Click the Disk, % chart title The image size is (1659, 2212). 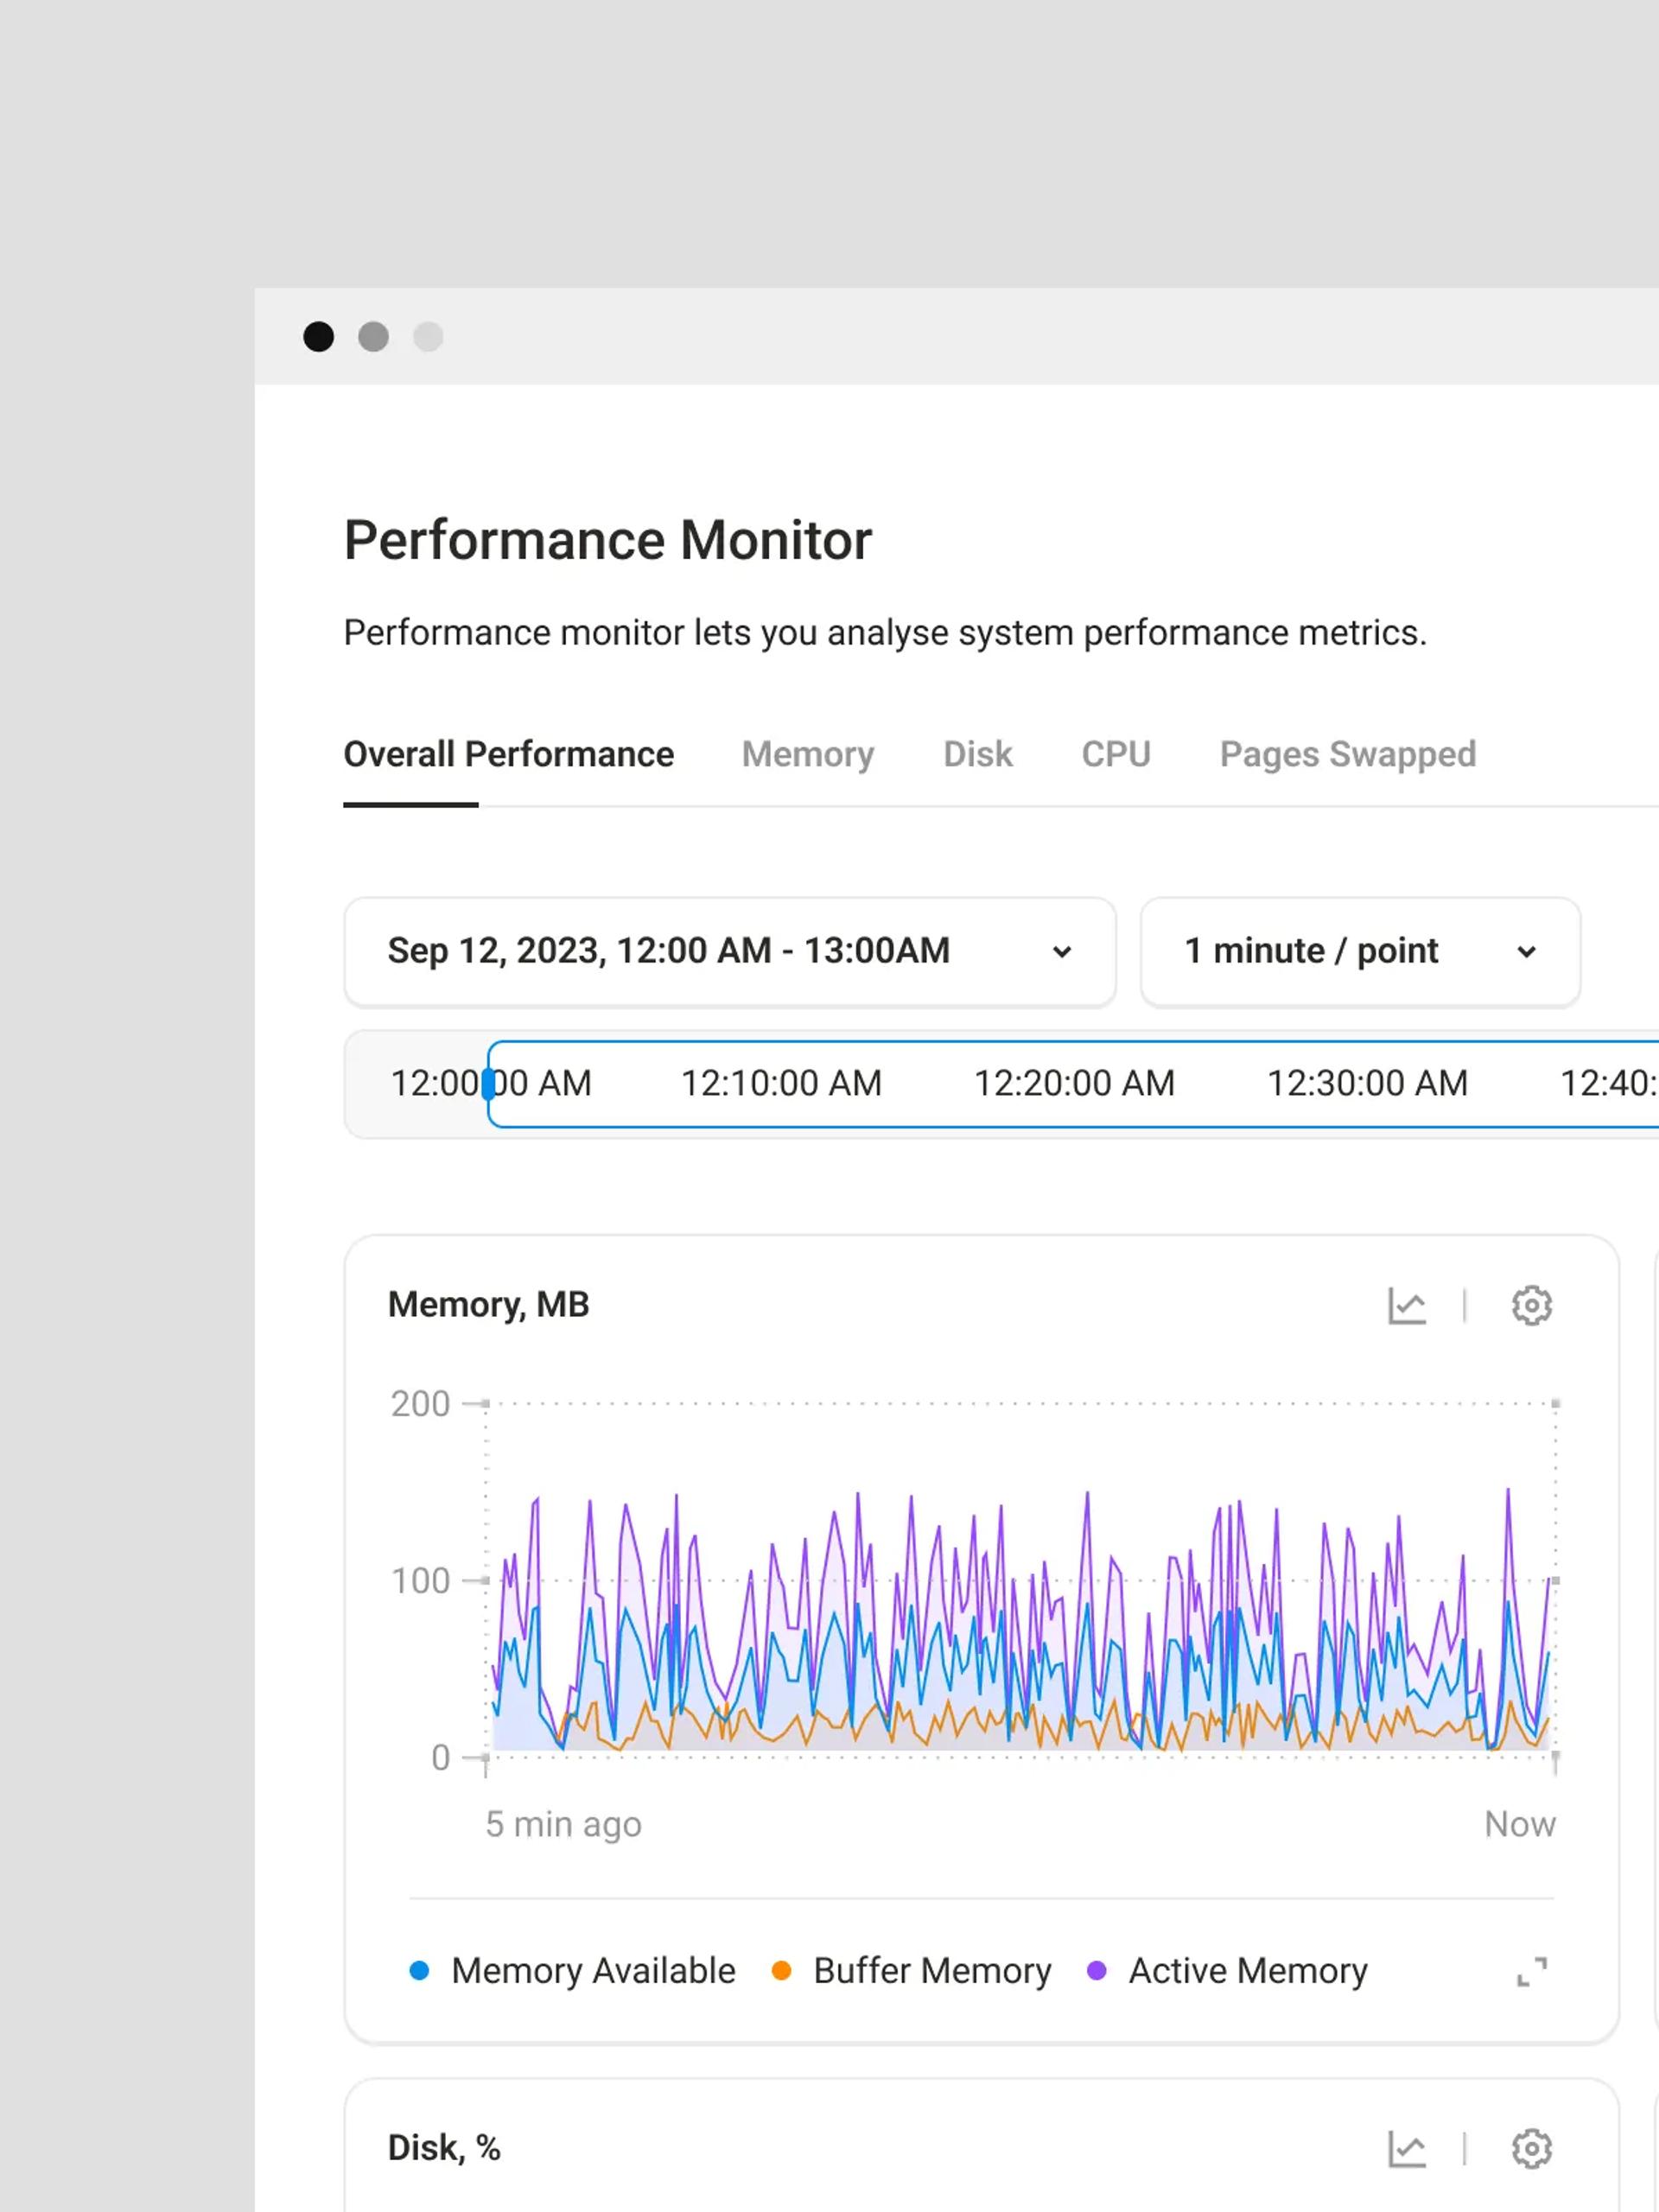(x=445, y=2149)
